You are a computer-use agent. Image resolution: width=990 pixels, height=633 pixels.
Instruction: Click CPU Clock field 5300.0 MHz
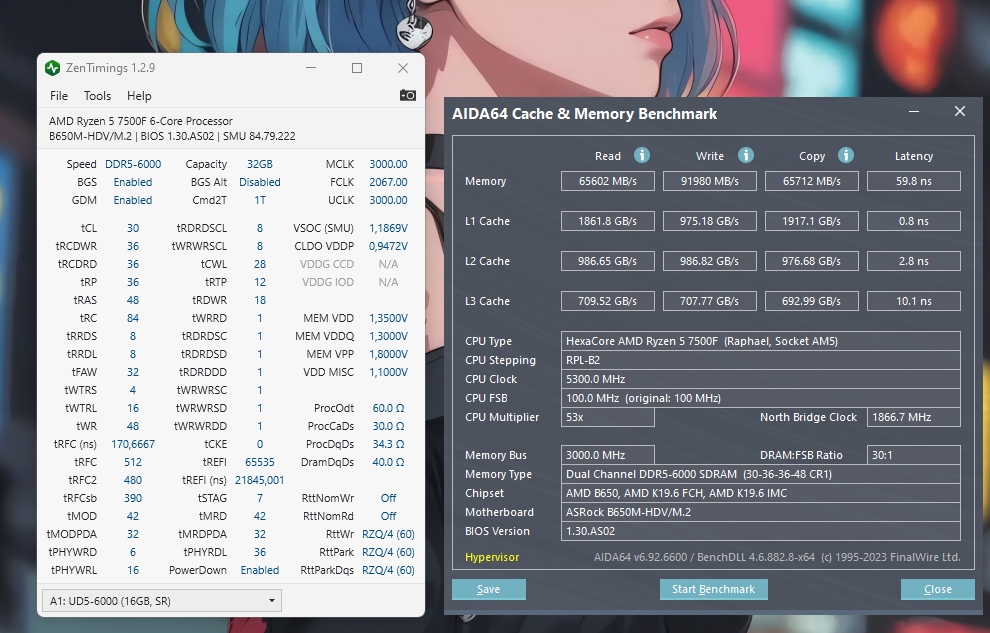(761, 379)
